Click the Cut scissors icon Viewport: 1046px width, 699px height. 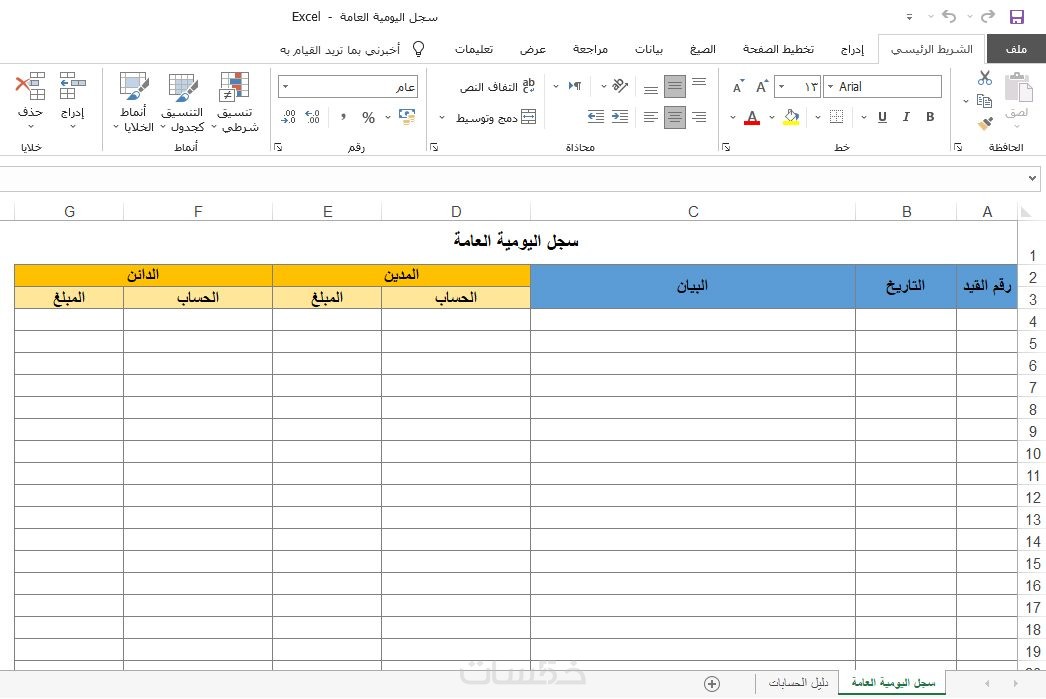pyautogui.click(x=985, y=78)
